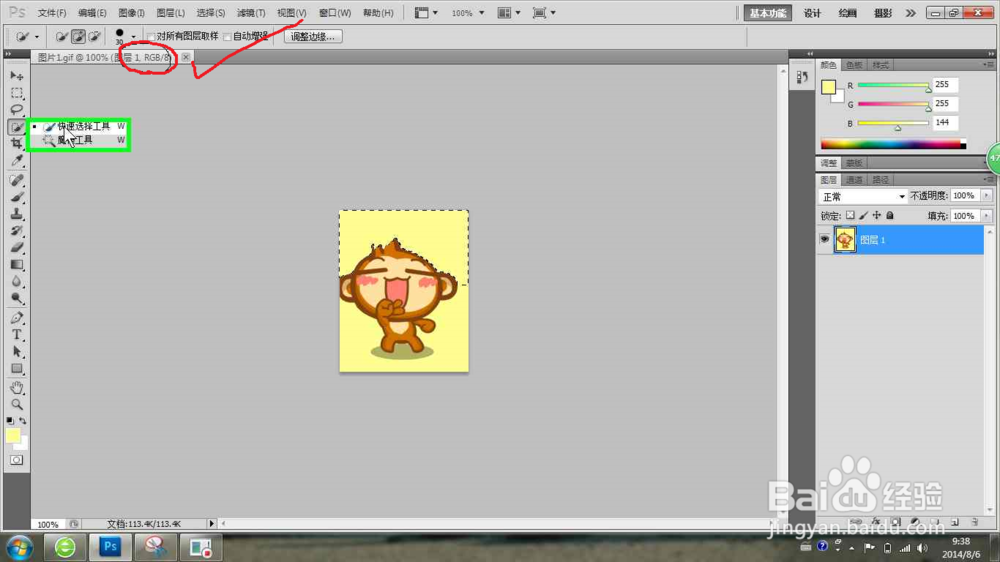Open the 文件(F) menu
The height and width of the screenshot is (562, 1000).
(x=52, y=13)
